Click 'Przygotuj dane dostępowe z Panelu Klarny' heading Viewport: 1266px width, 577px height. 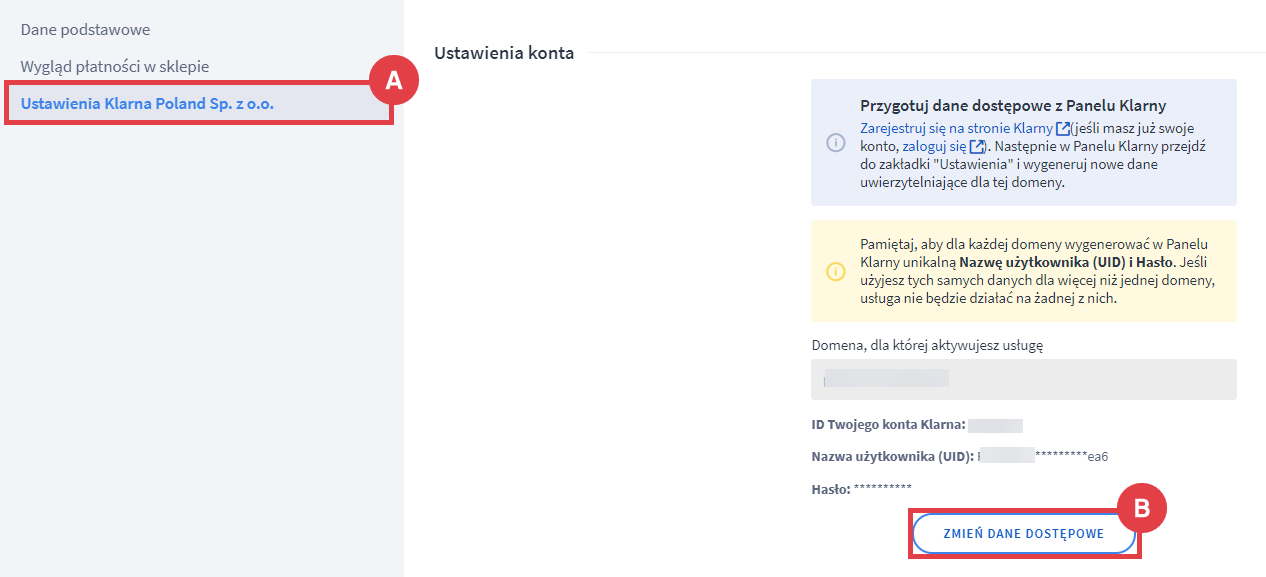coord(1013,106)
